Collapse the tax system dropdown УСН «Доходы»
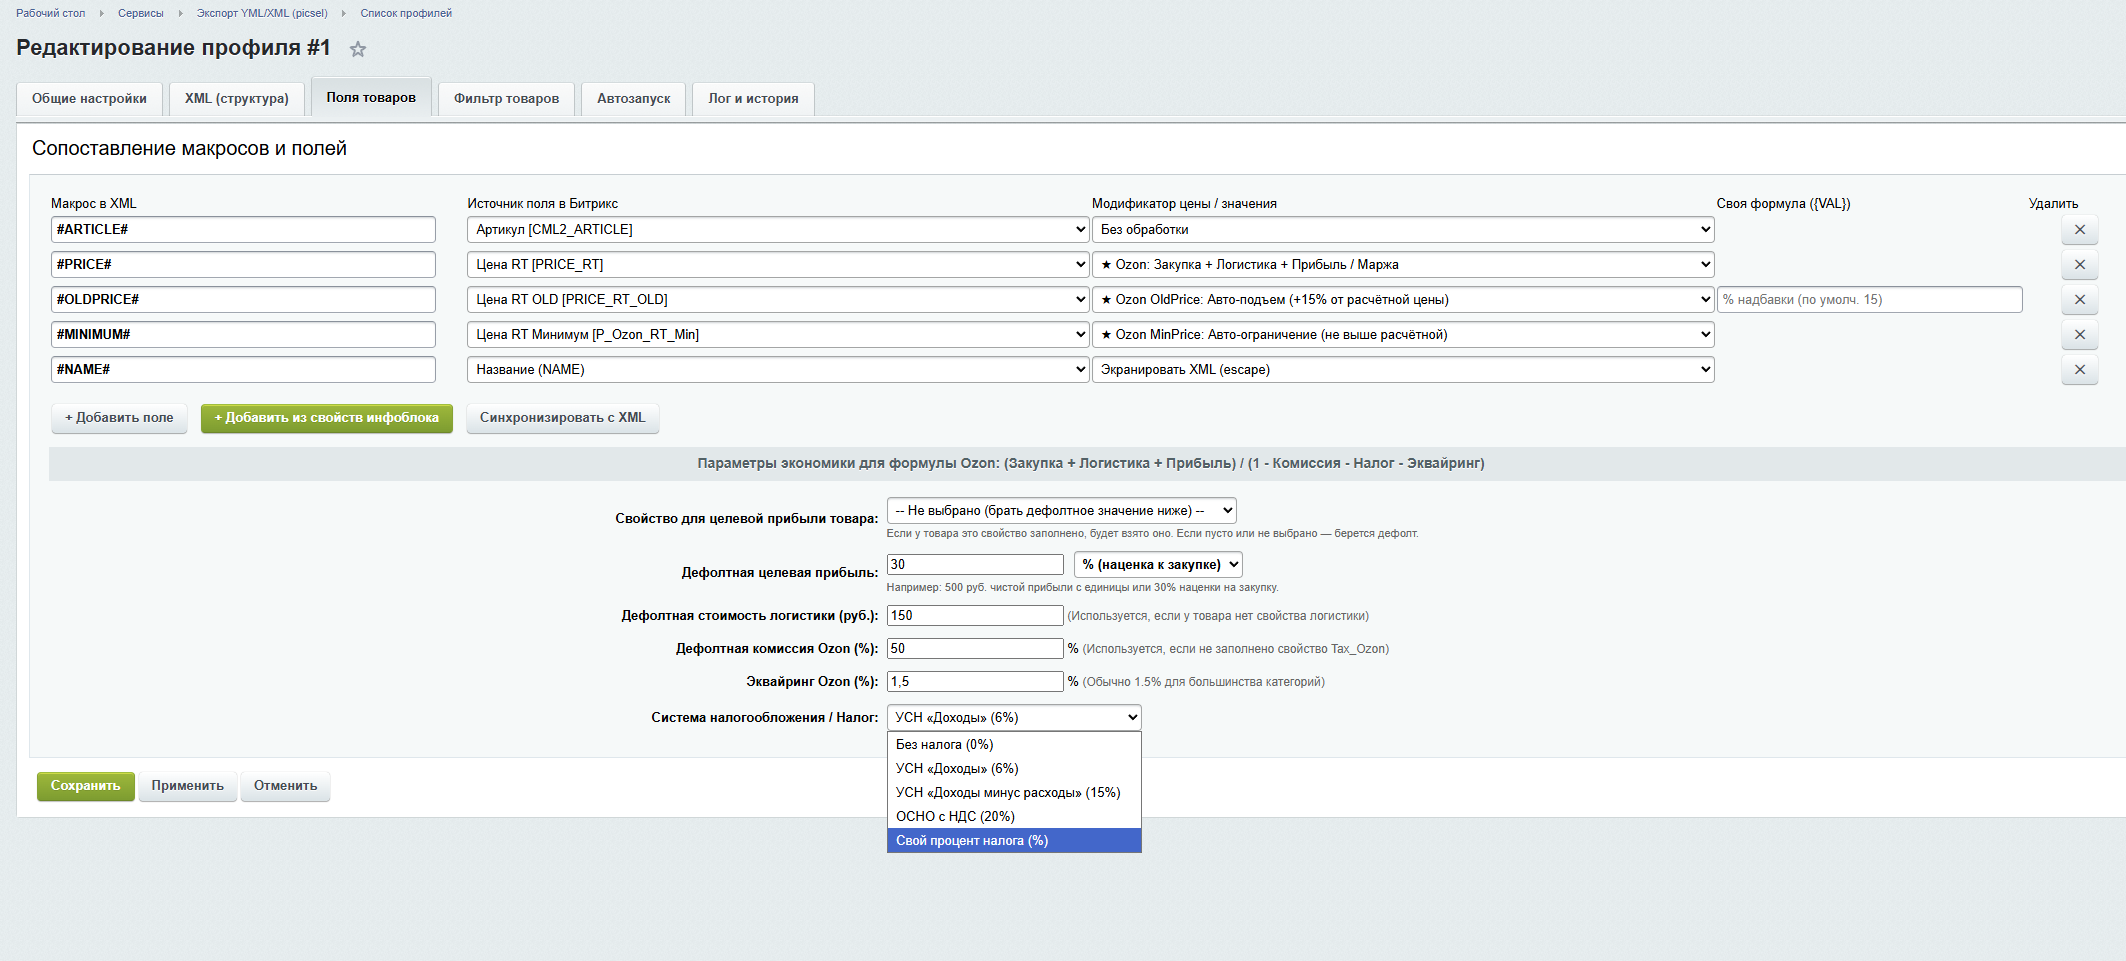This screenshot has height=961, width=2126. 1014,718
